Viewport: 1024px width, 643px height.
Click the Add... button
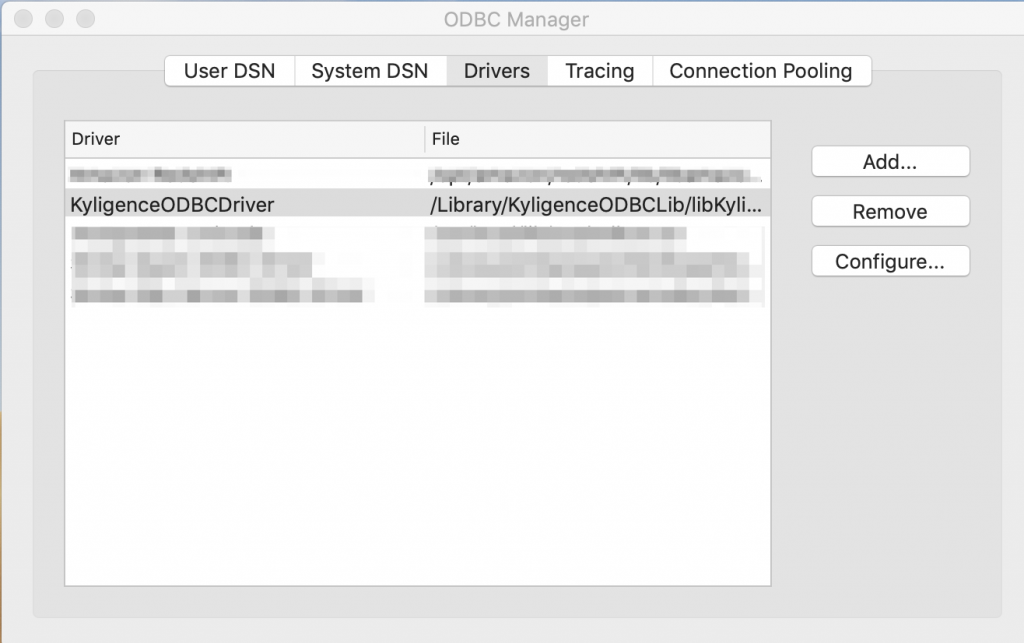point(889,161)
